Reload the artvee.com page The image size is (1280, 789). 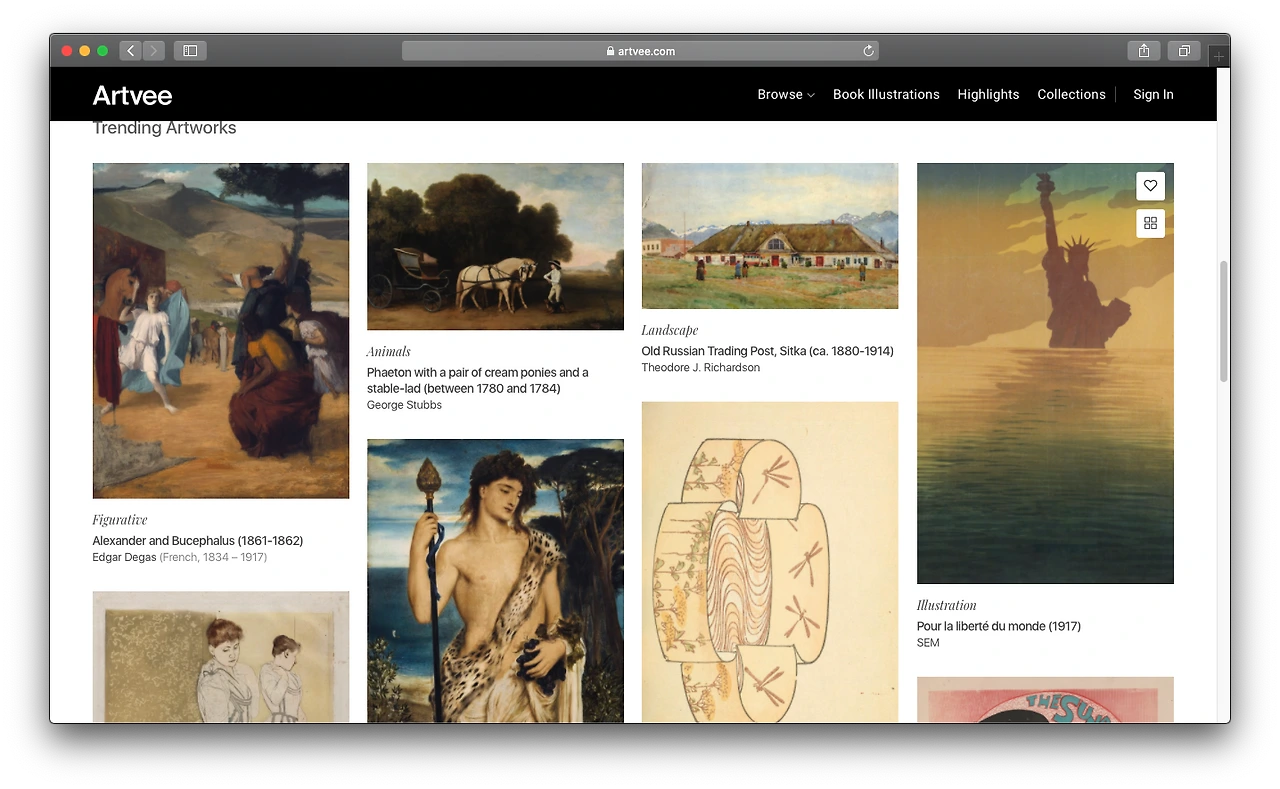(869, 51)
